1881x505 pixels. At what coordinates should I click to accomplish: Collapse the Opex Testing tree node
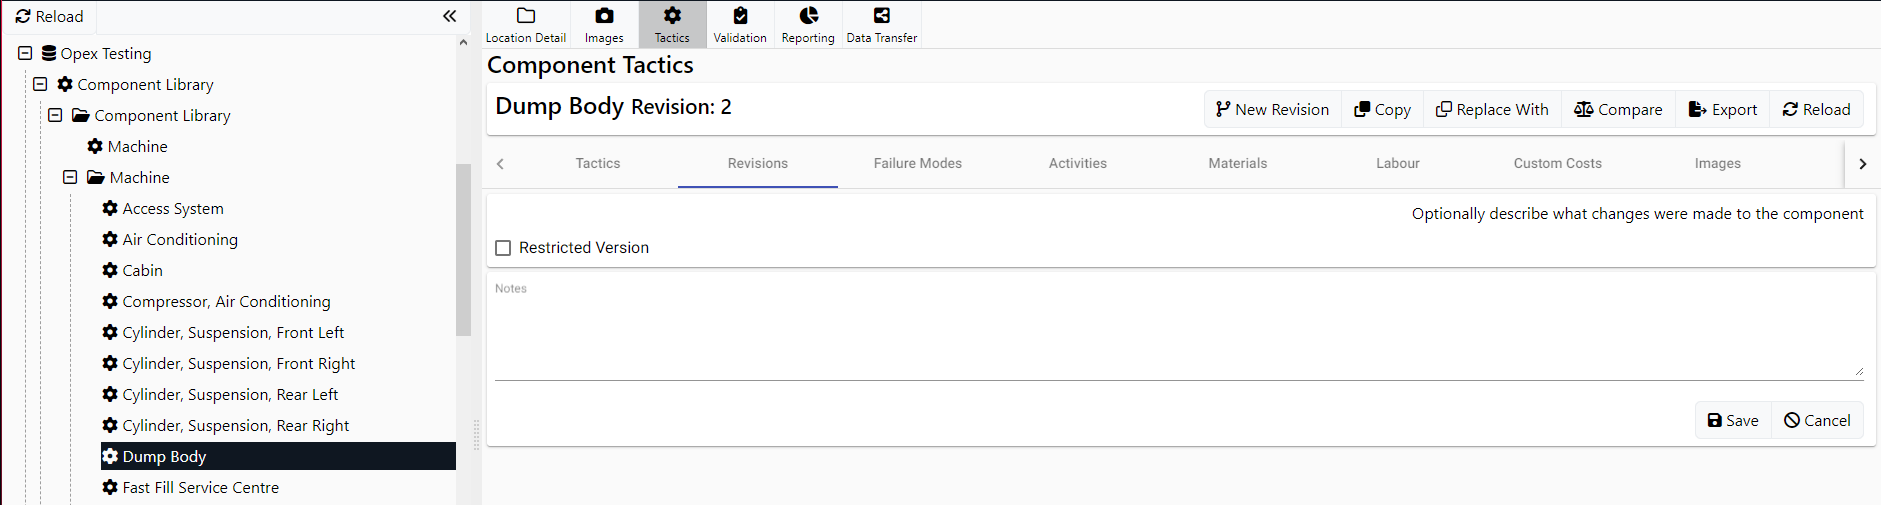(25, 53)
